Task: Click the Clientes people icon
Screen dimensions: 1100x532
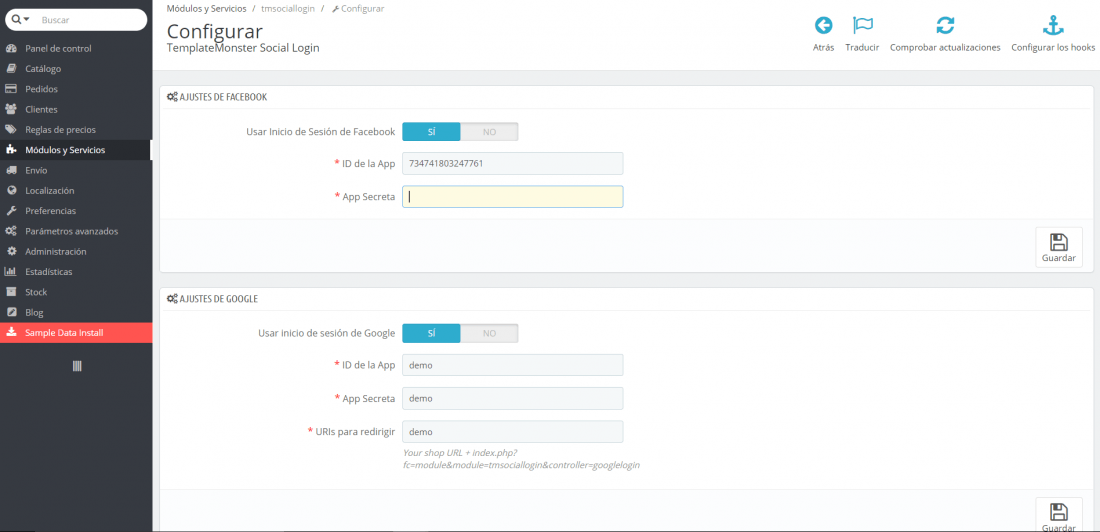Action: (11, 109)
